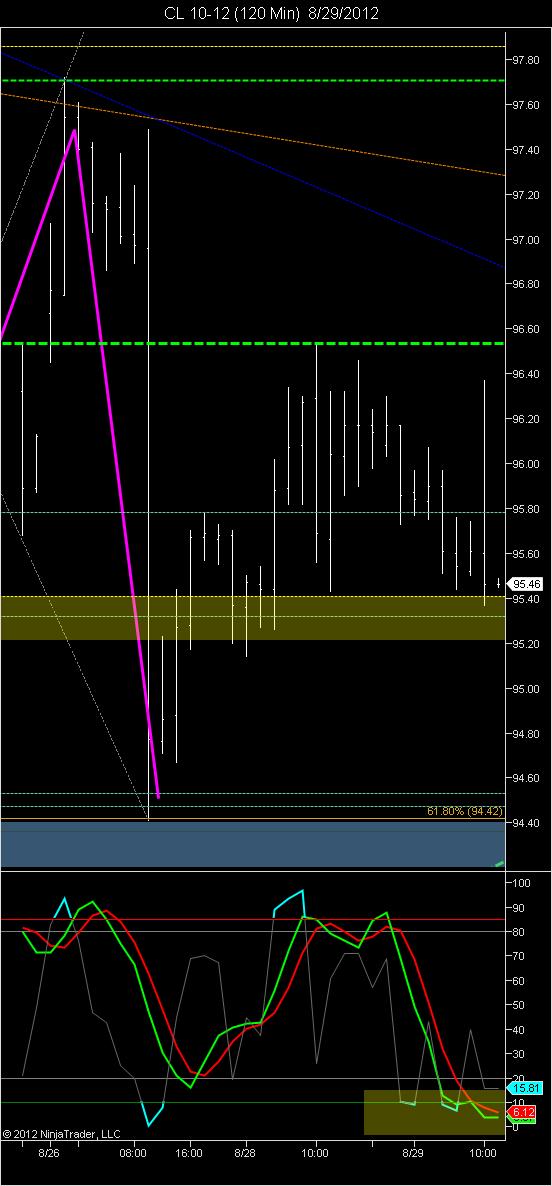Viewport: 552px width, 1186px height.
Task: Click the 96.60 price axis label
Action: 526,329
